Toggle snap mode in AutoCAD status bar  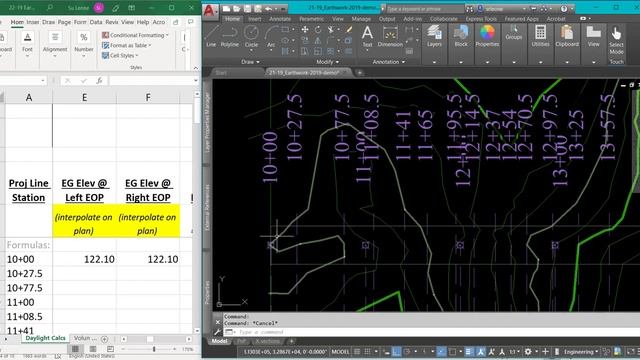point(367,351)
